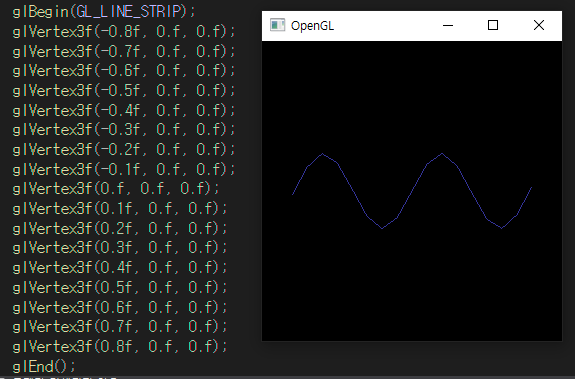Click the glVertex3f(0.3f, 0.f, 0.f) line
The image size is (575, 379).
[x=120, y=248]
